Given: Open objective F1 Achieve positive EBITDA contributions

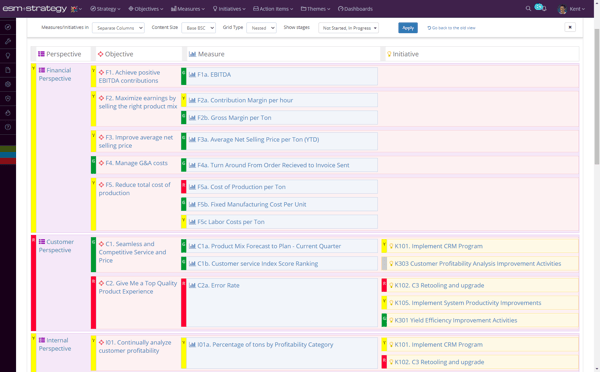Looking at the screenshot, I should [x=129, y=76].
